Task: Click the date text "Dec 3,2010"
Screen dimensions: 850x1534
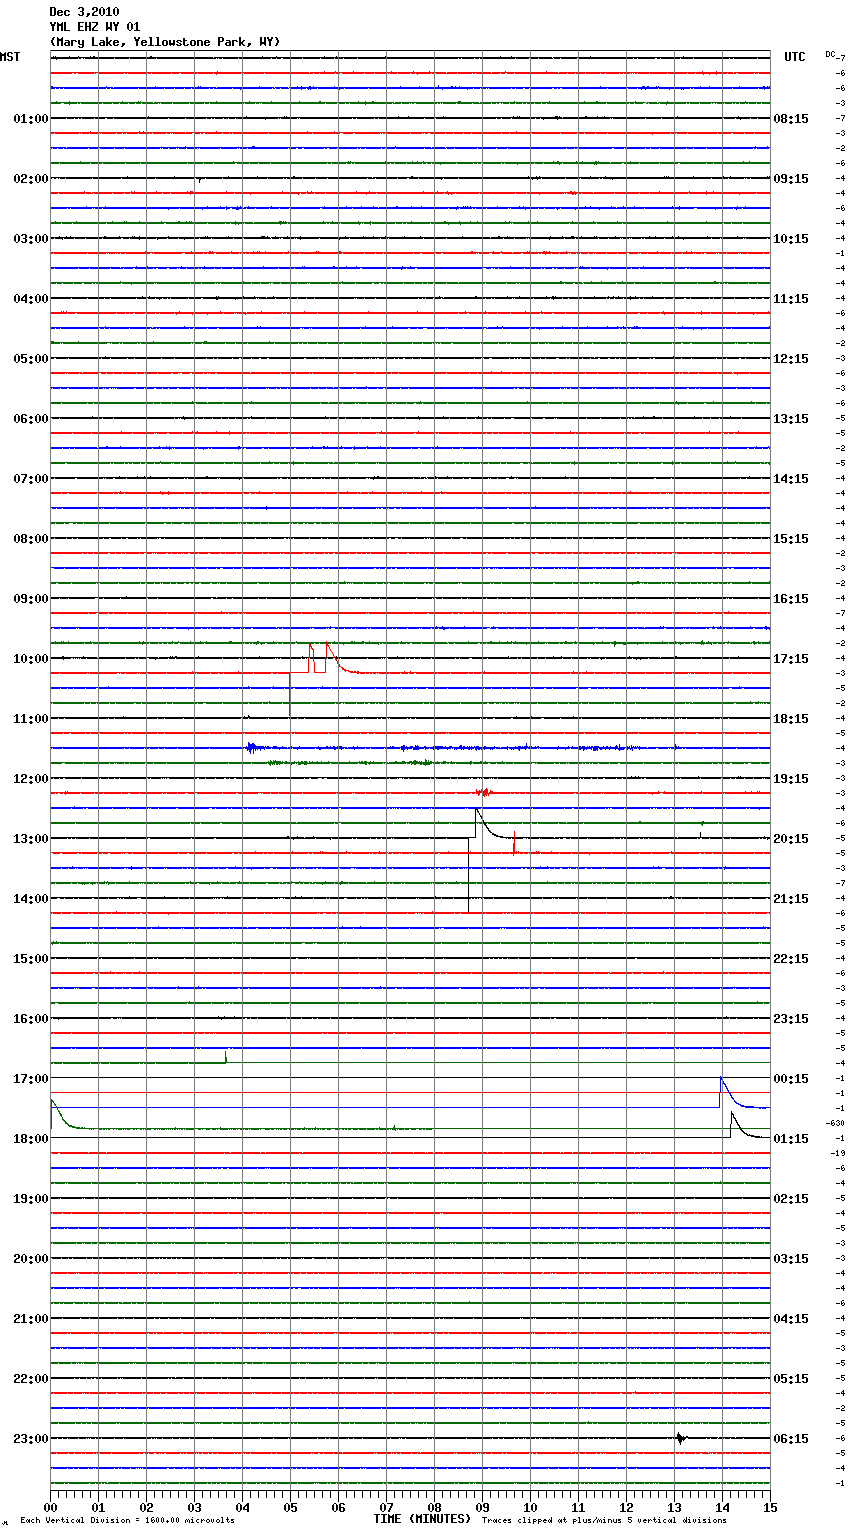Action: tap(84, 12)
